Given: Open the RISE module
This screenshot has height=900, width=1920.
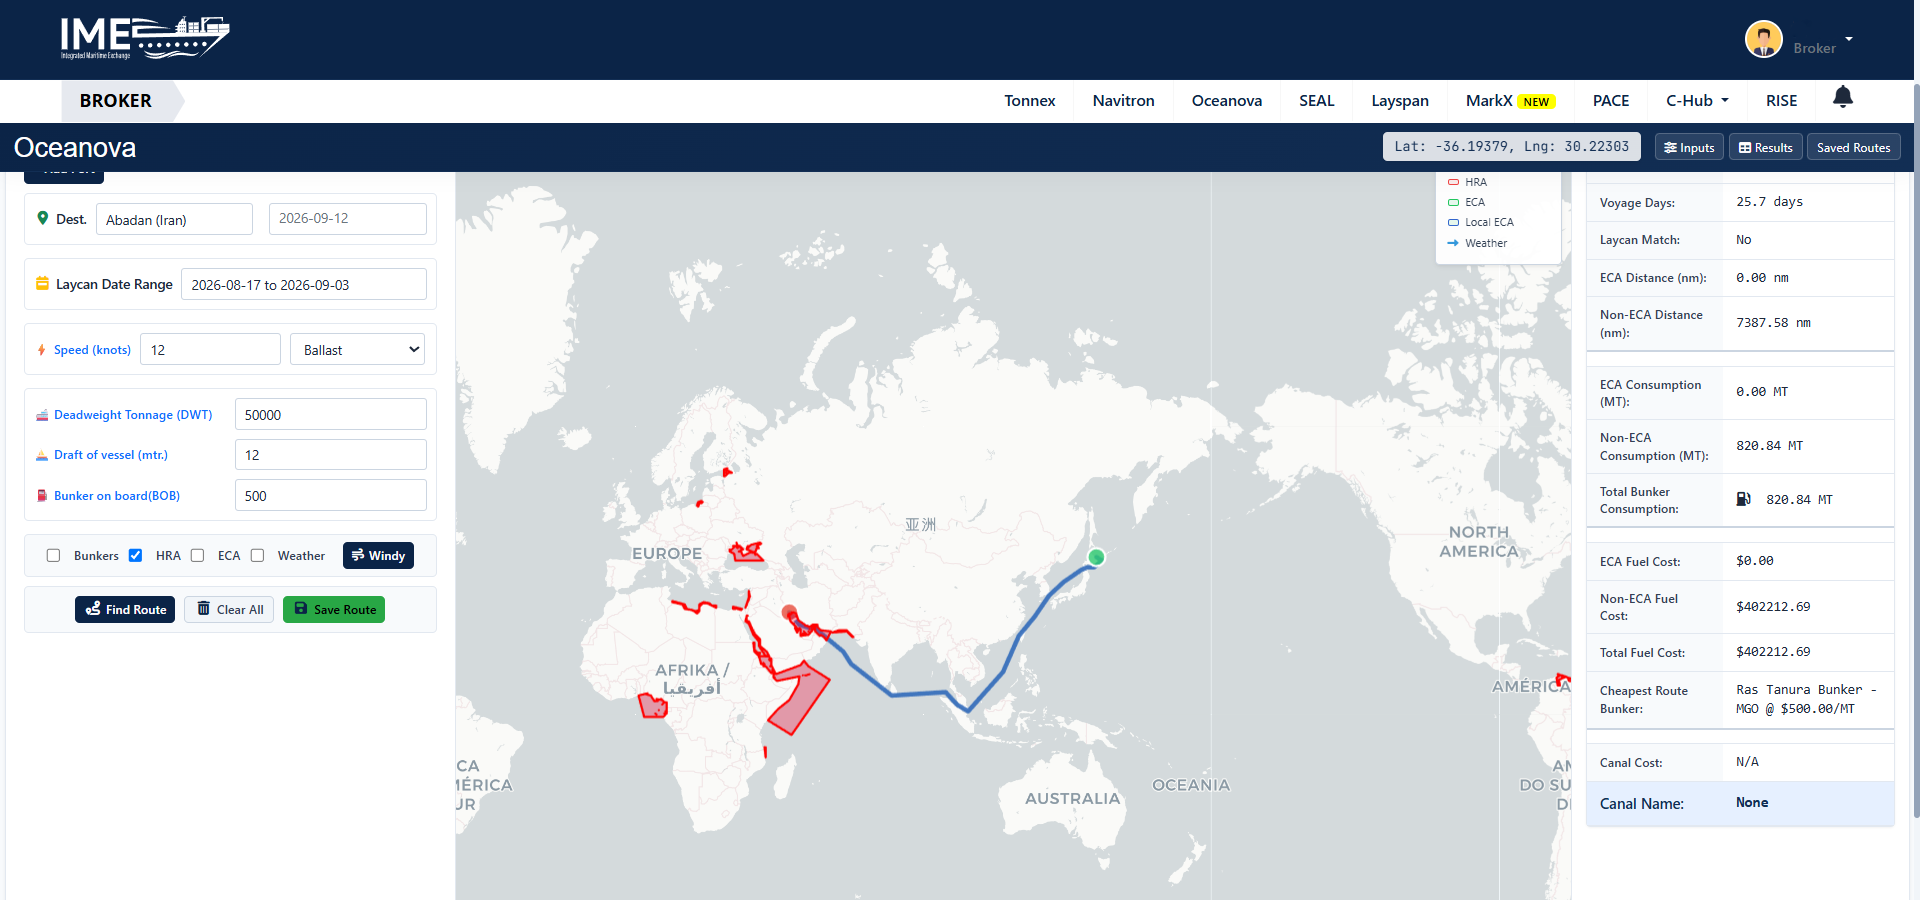Looking at the screenshot, I should pyautogui.click(x=1781, y=101).
